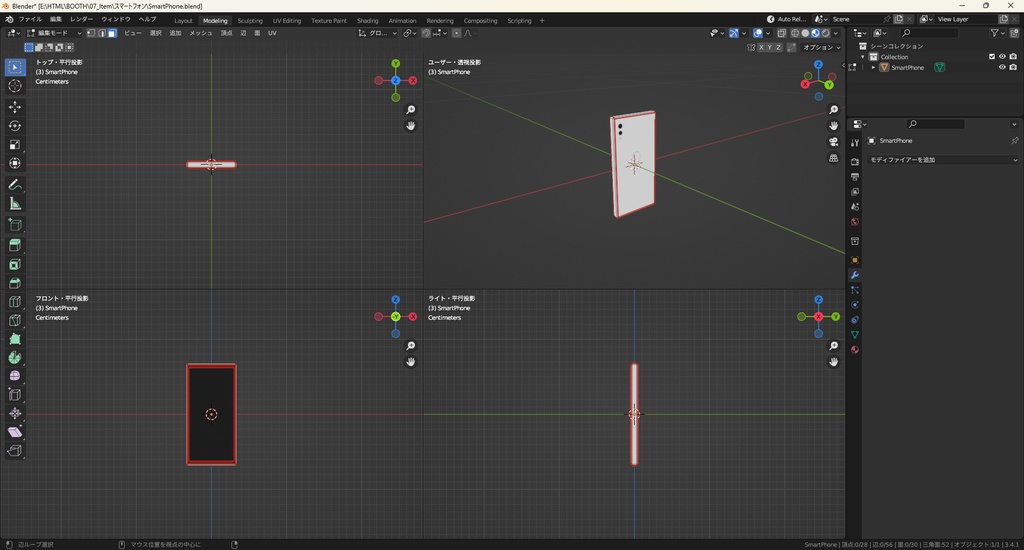Expand the SmartPhone tree item in the outliner
This screenshot has height=550, width=1024.
point(874,68)
